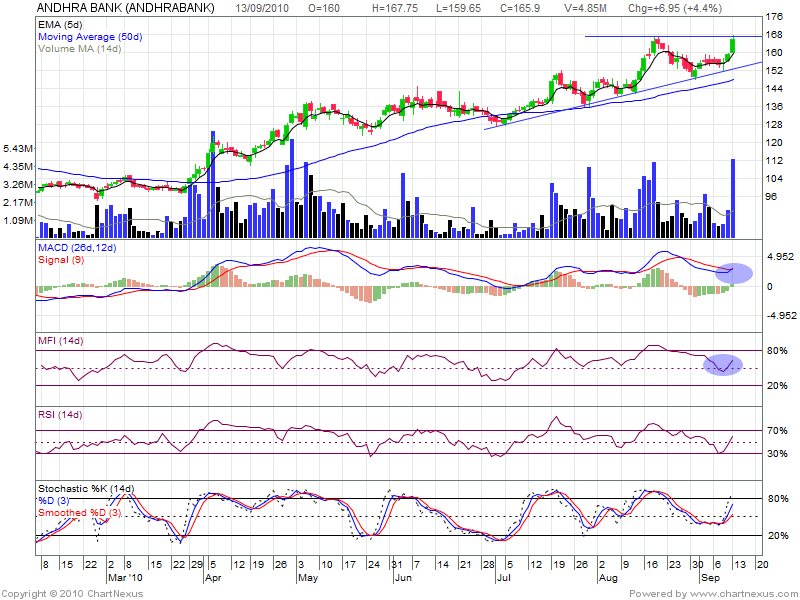The width and height of the screenshot is (800, 600).
Task: Select the Signal (9) legend label
Action: pyautogui.click(x=60, y=259)
